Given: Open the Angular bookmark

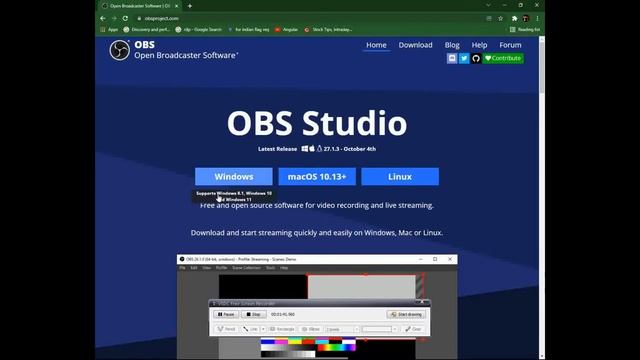Looking at the screenshot, I should pos(287,29).
